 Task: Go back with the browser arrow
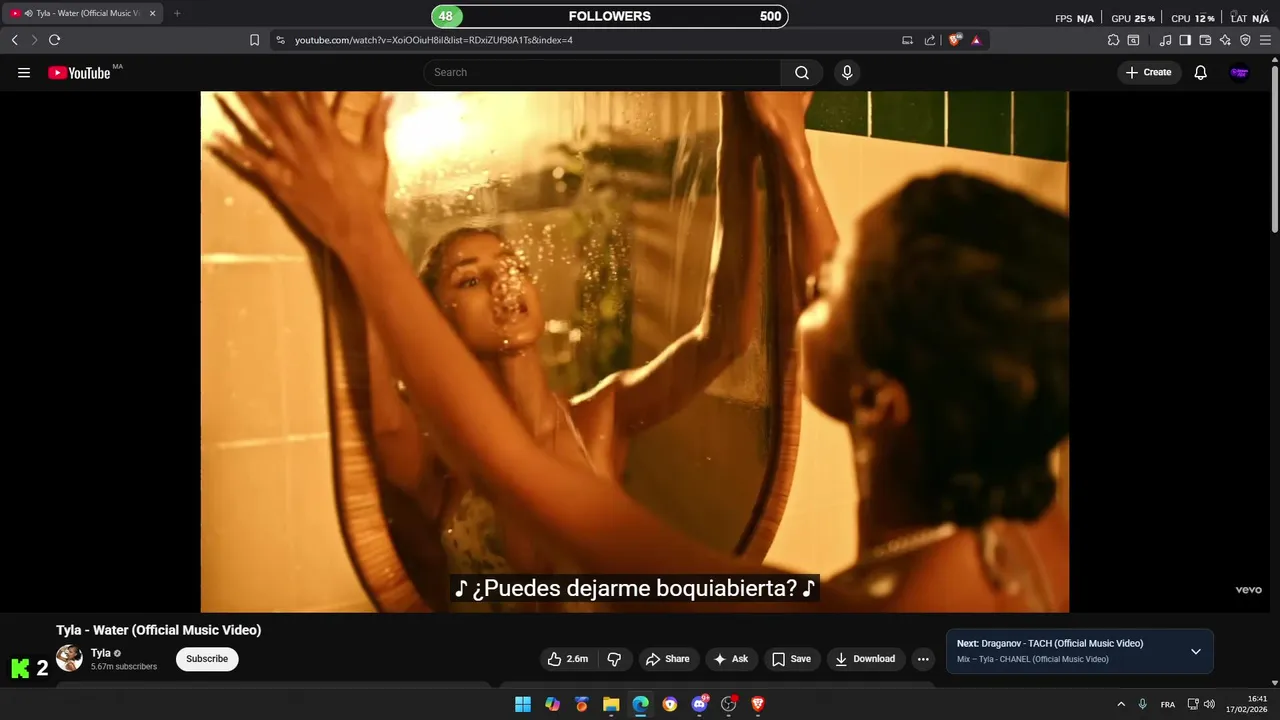click(x=14, y=40)
